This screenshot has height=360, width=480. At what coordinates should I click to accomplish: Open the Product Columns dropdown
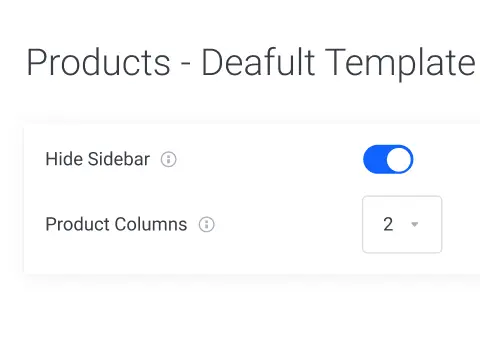click(402, 224)
